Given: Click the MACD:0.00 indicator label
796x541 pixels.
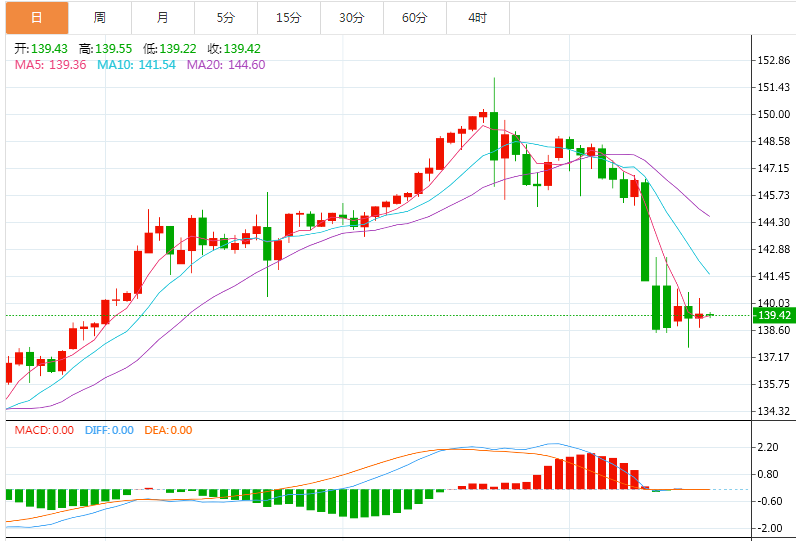Looking at the screenshot, I should (x=44, y=430).
